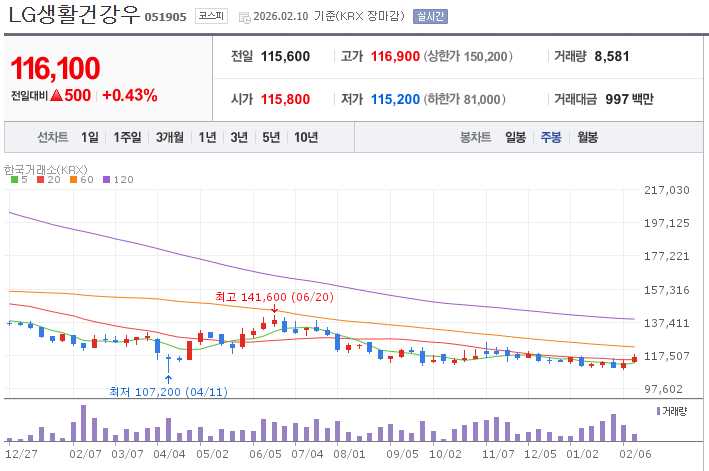Switch candle chart to 일봉

click(x=515, y=137)
